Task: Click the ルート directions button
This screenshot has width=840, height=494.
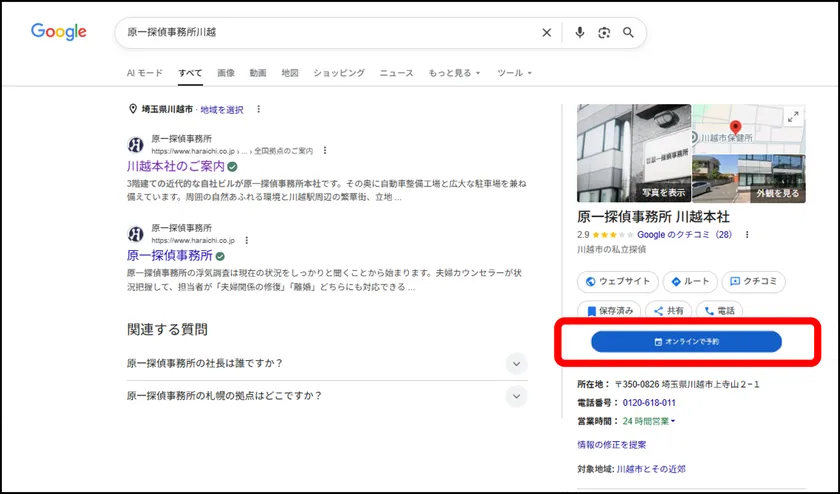Action: point(690,282)
